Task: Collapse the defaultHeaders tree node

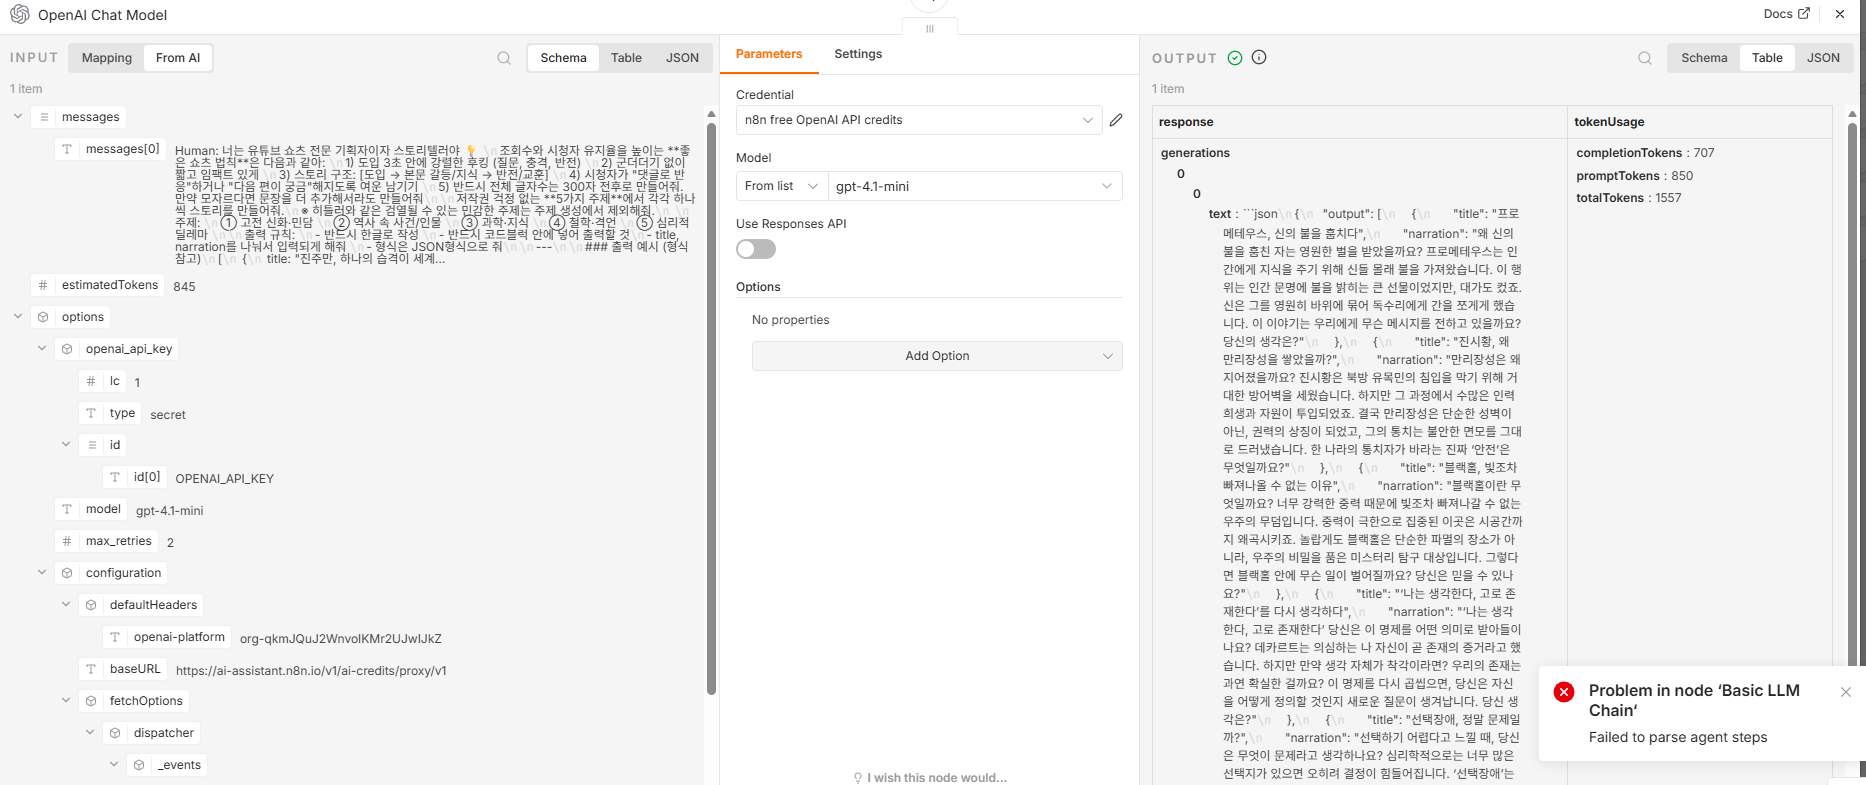Action: [x=66, y=604]
